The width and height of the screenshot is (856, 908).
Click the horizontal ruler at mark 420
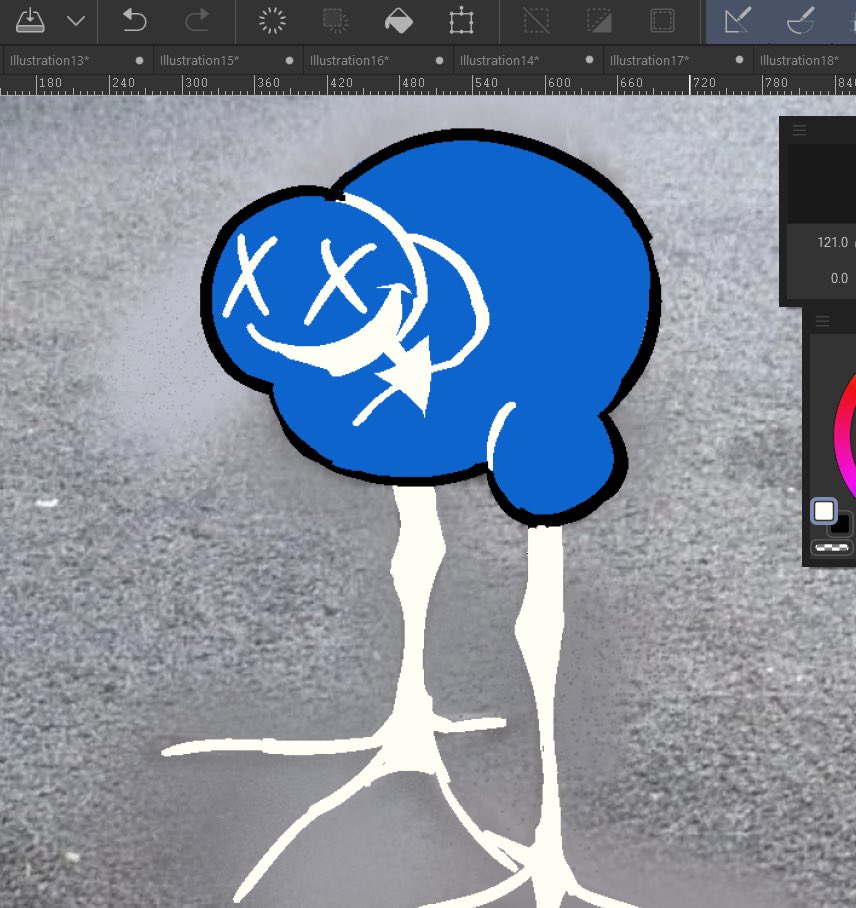(x=341, y=83)
